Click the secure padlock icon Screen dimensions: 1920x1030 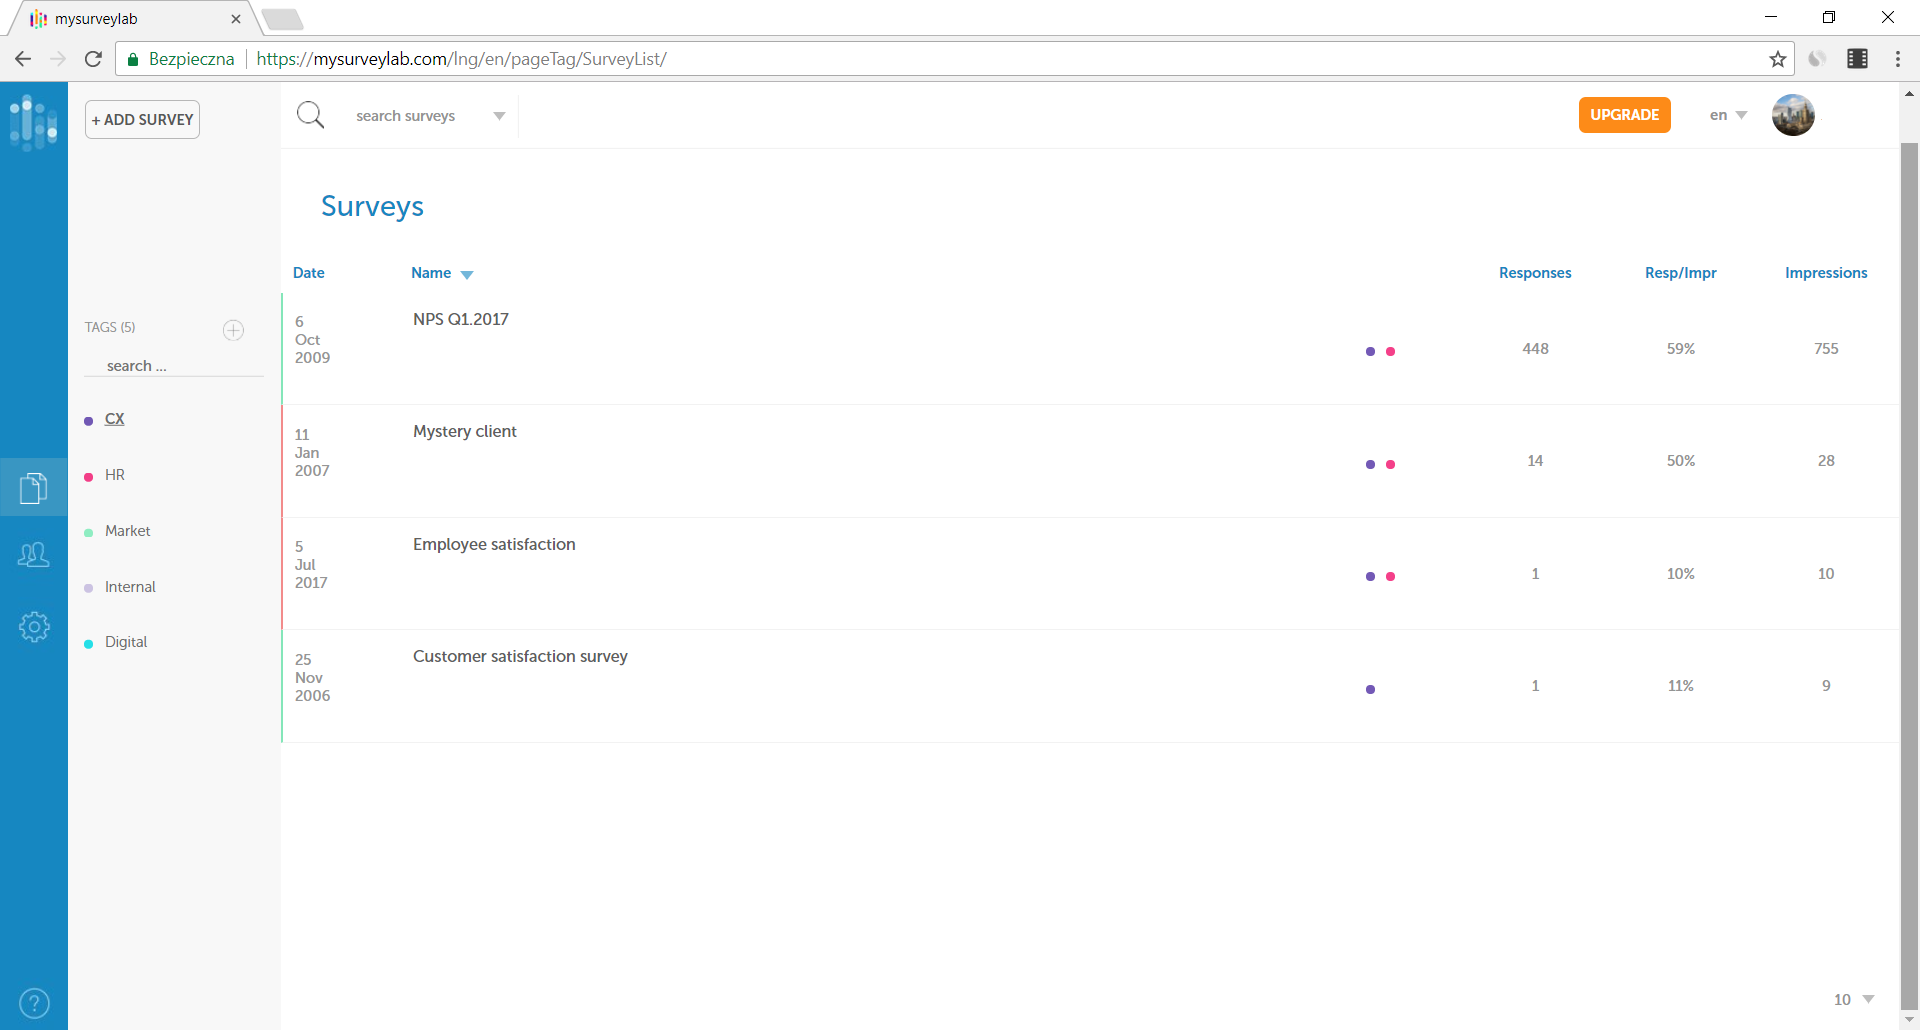click(x=132, y=59)
